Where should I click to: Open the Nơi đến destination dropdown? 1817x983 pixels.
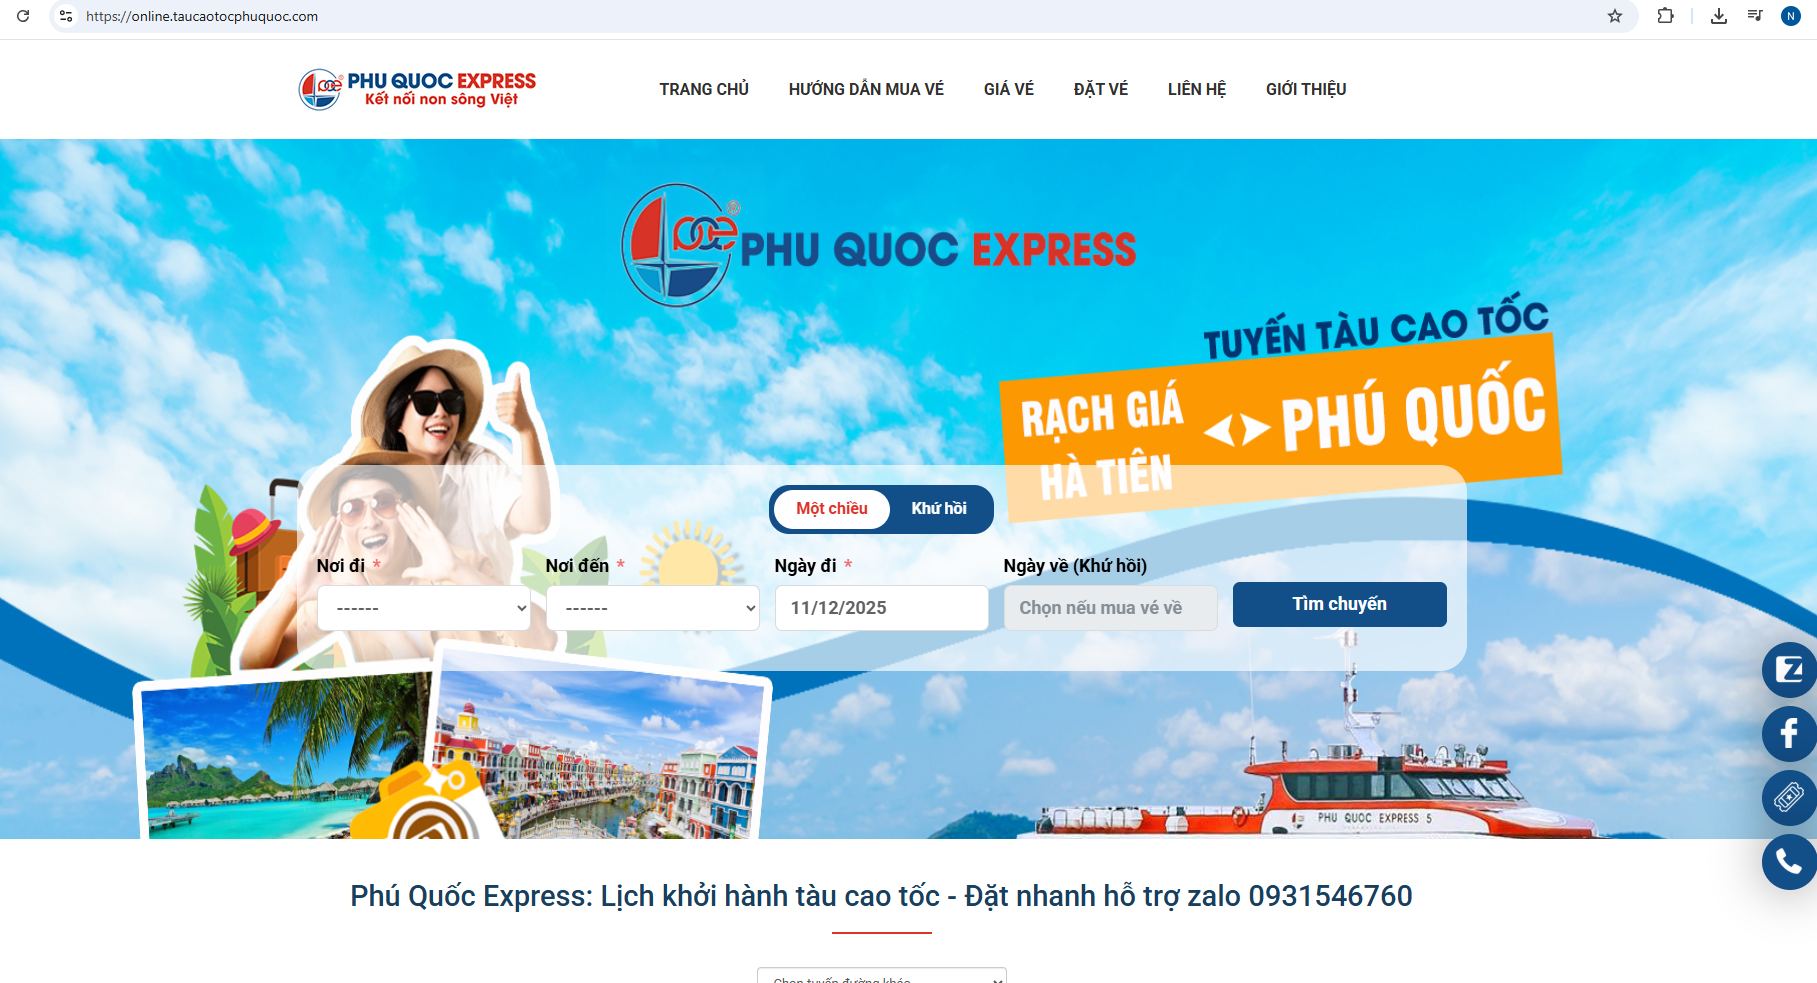point(653,608)
